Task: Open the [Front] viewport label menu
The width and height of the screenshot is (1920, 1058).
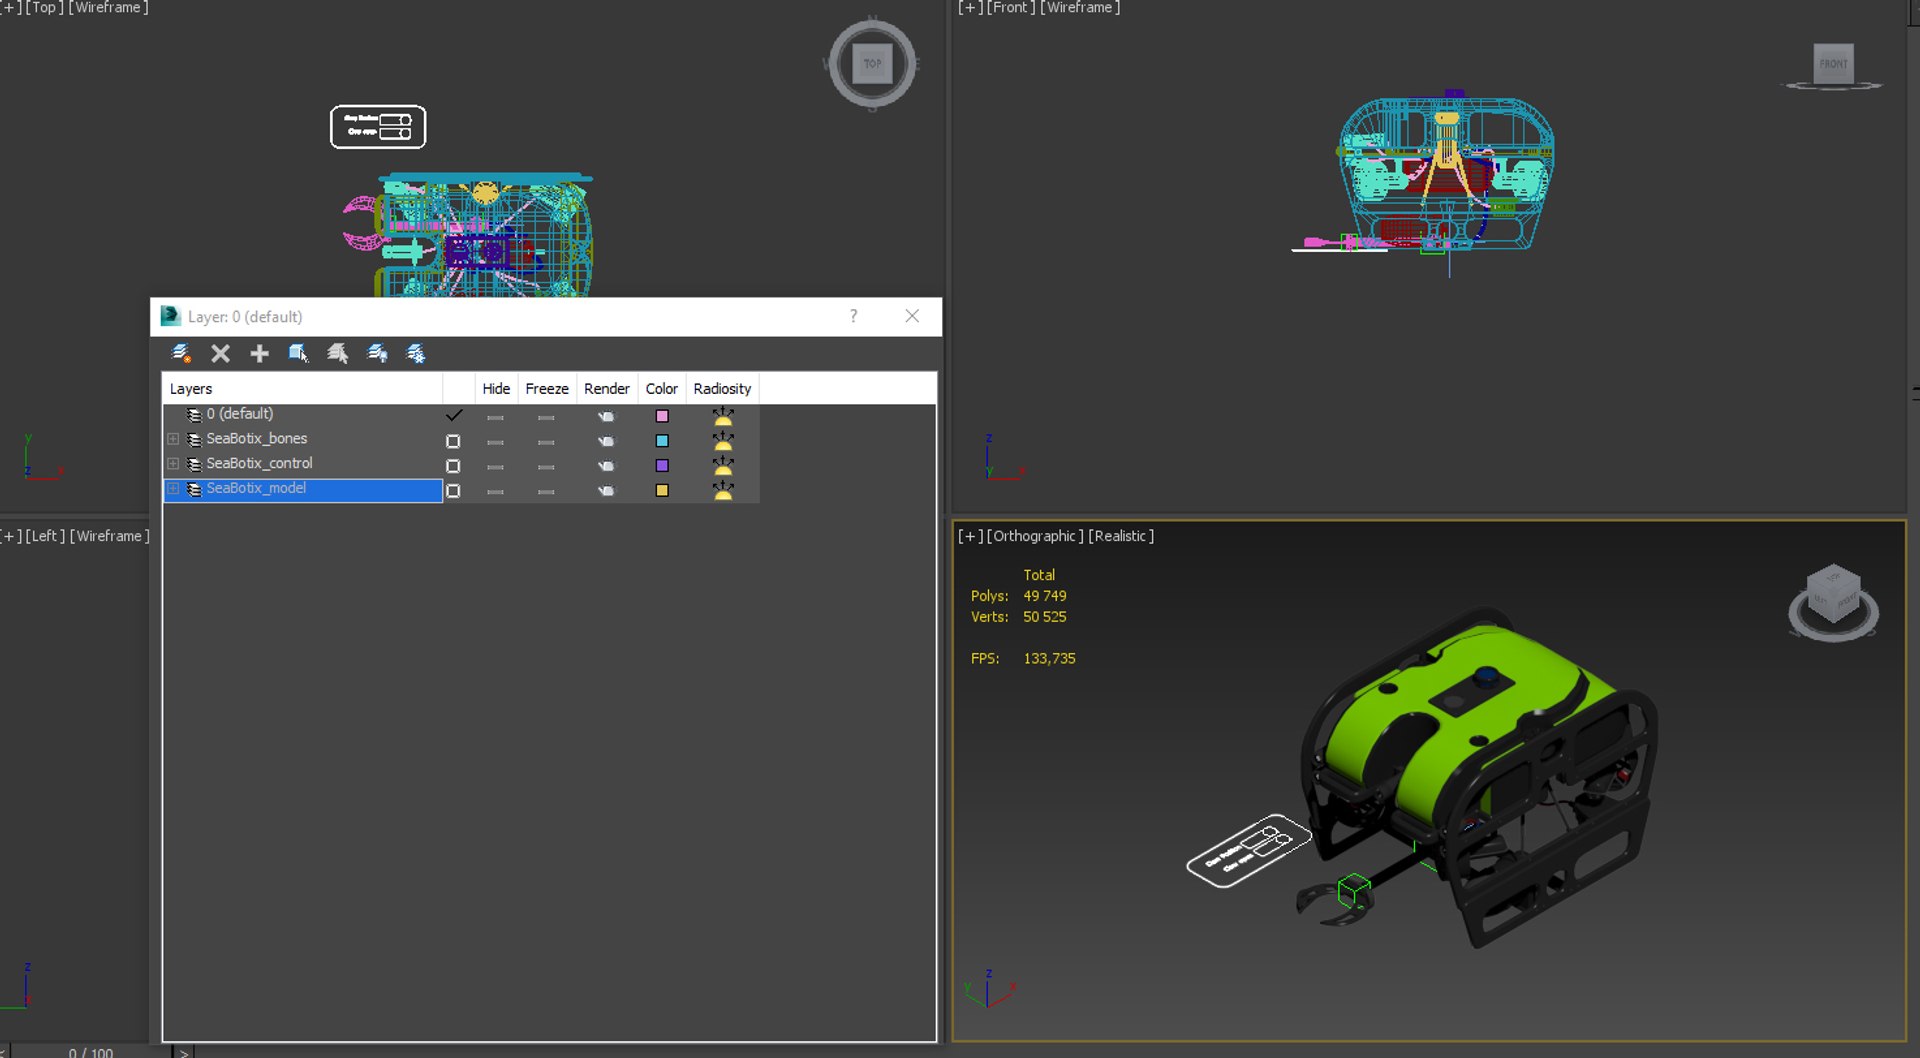Action: coord(1011,7)
